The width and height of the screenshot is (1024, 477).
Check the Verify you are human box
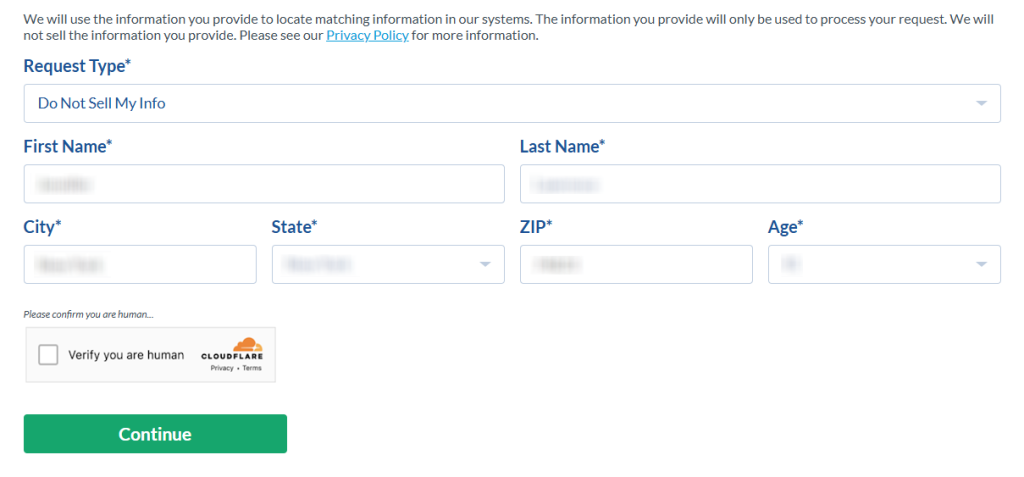[x=48, y=355]
